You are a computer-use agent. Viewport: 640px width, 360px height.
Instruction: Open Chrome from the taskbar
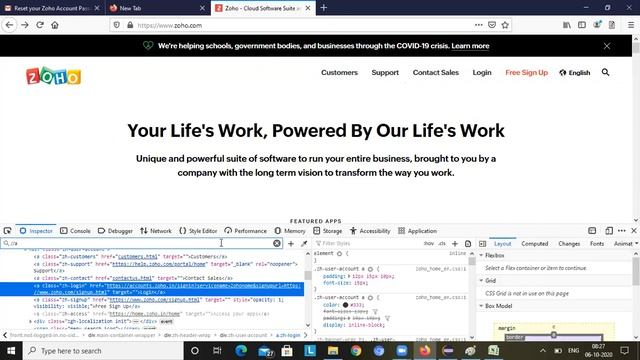pos(356,351)
